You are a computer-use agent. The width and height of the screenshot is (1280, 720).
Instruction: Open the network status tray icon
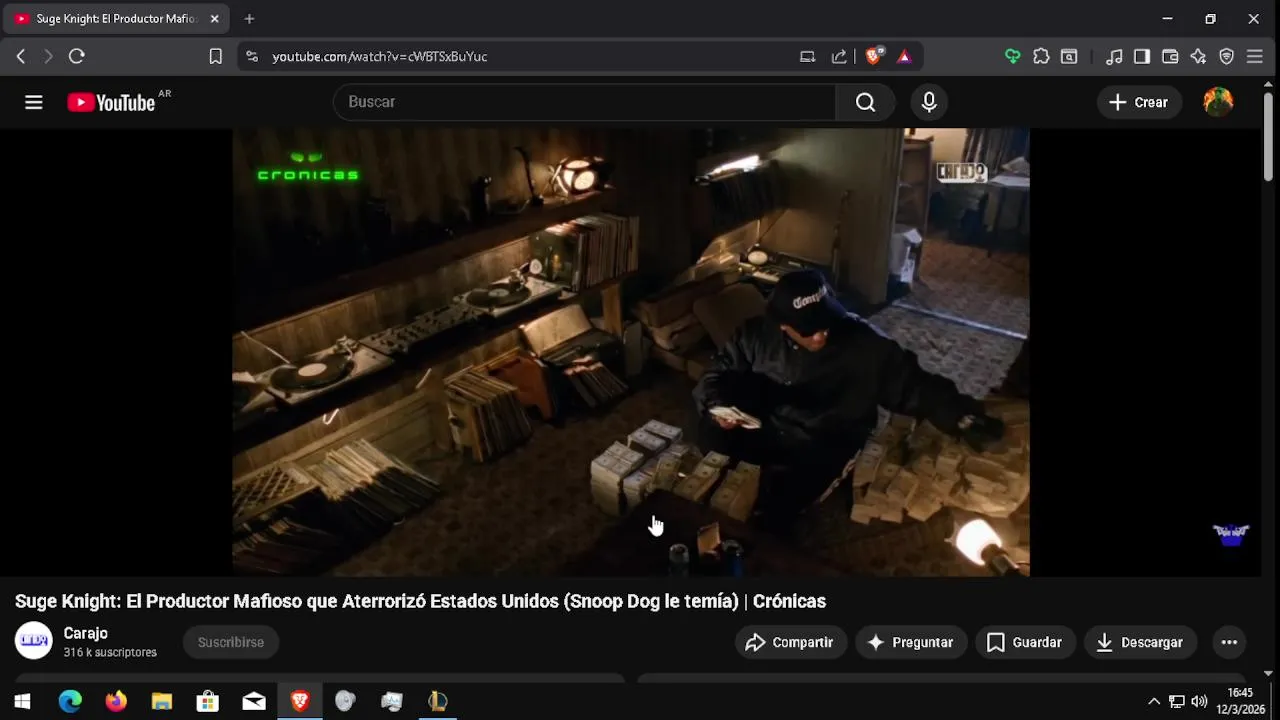click(1177, 701)
